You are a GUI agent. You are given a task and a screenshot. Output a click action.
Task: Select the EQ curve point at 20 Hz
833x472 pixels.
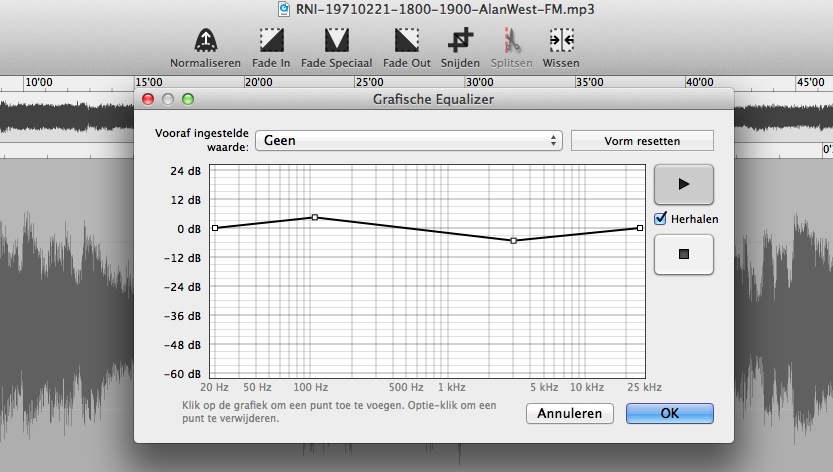pos(214,228)
